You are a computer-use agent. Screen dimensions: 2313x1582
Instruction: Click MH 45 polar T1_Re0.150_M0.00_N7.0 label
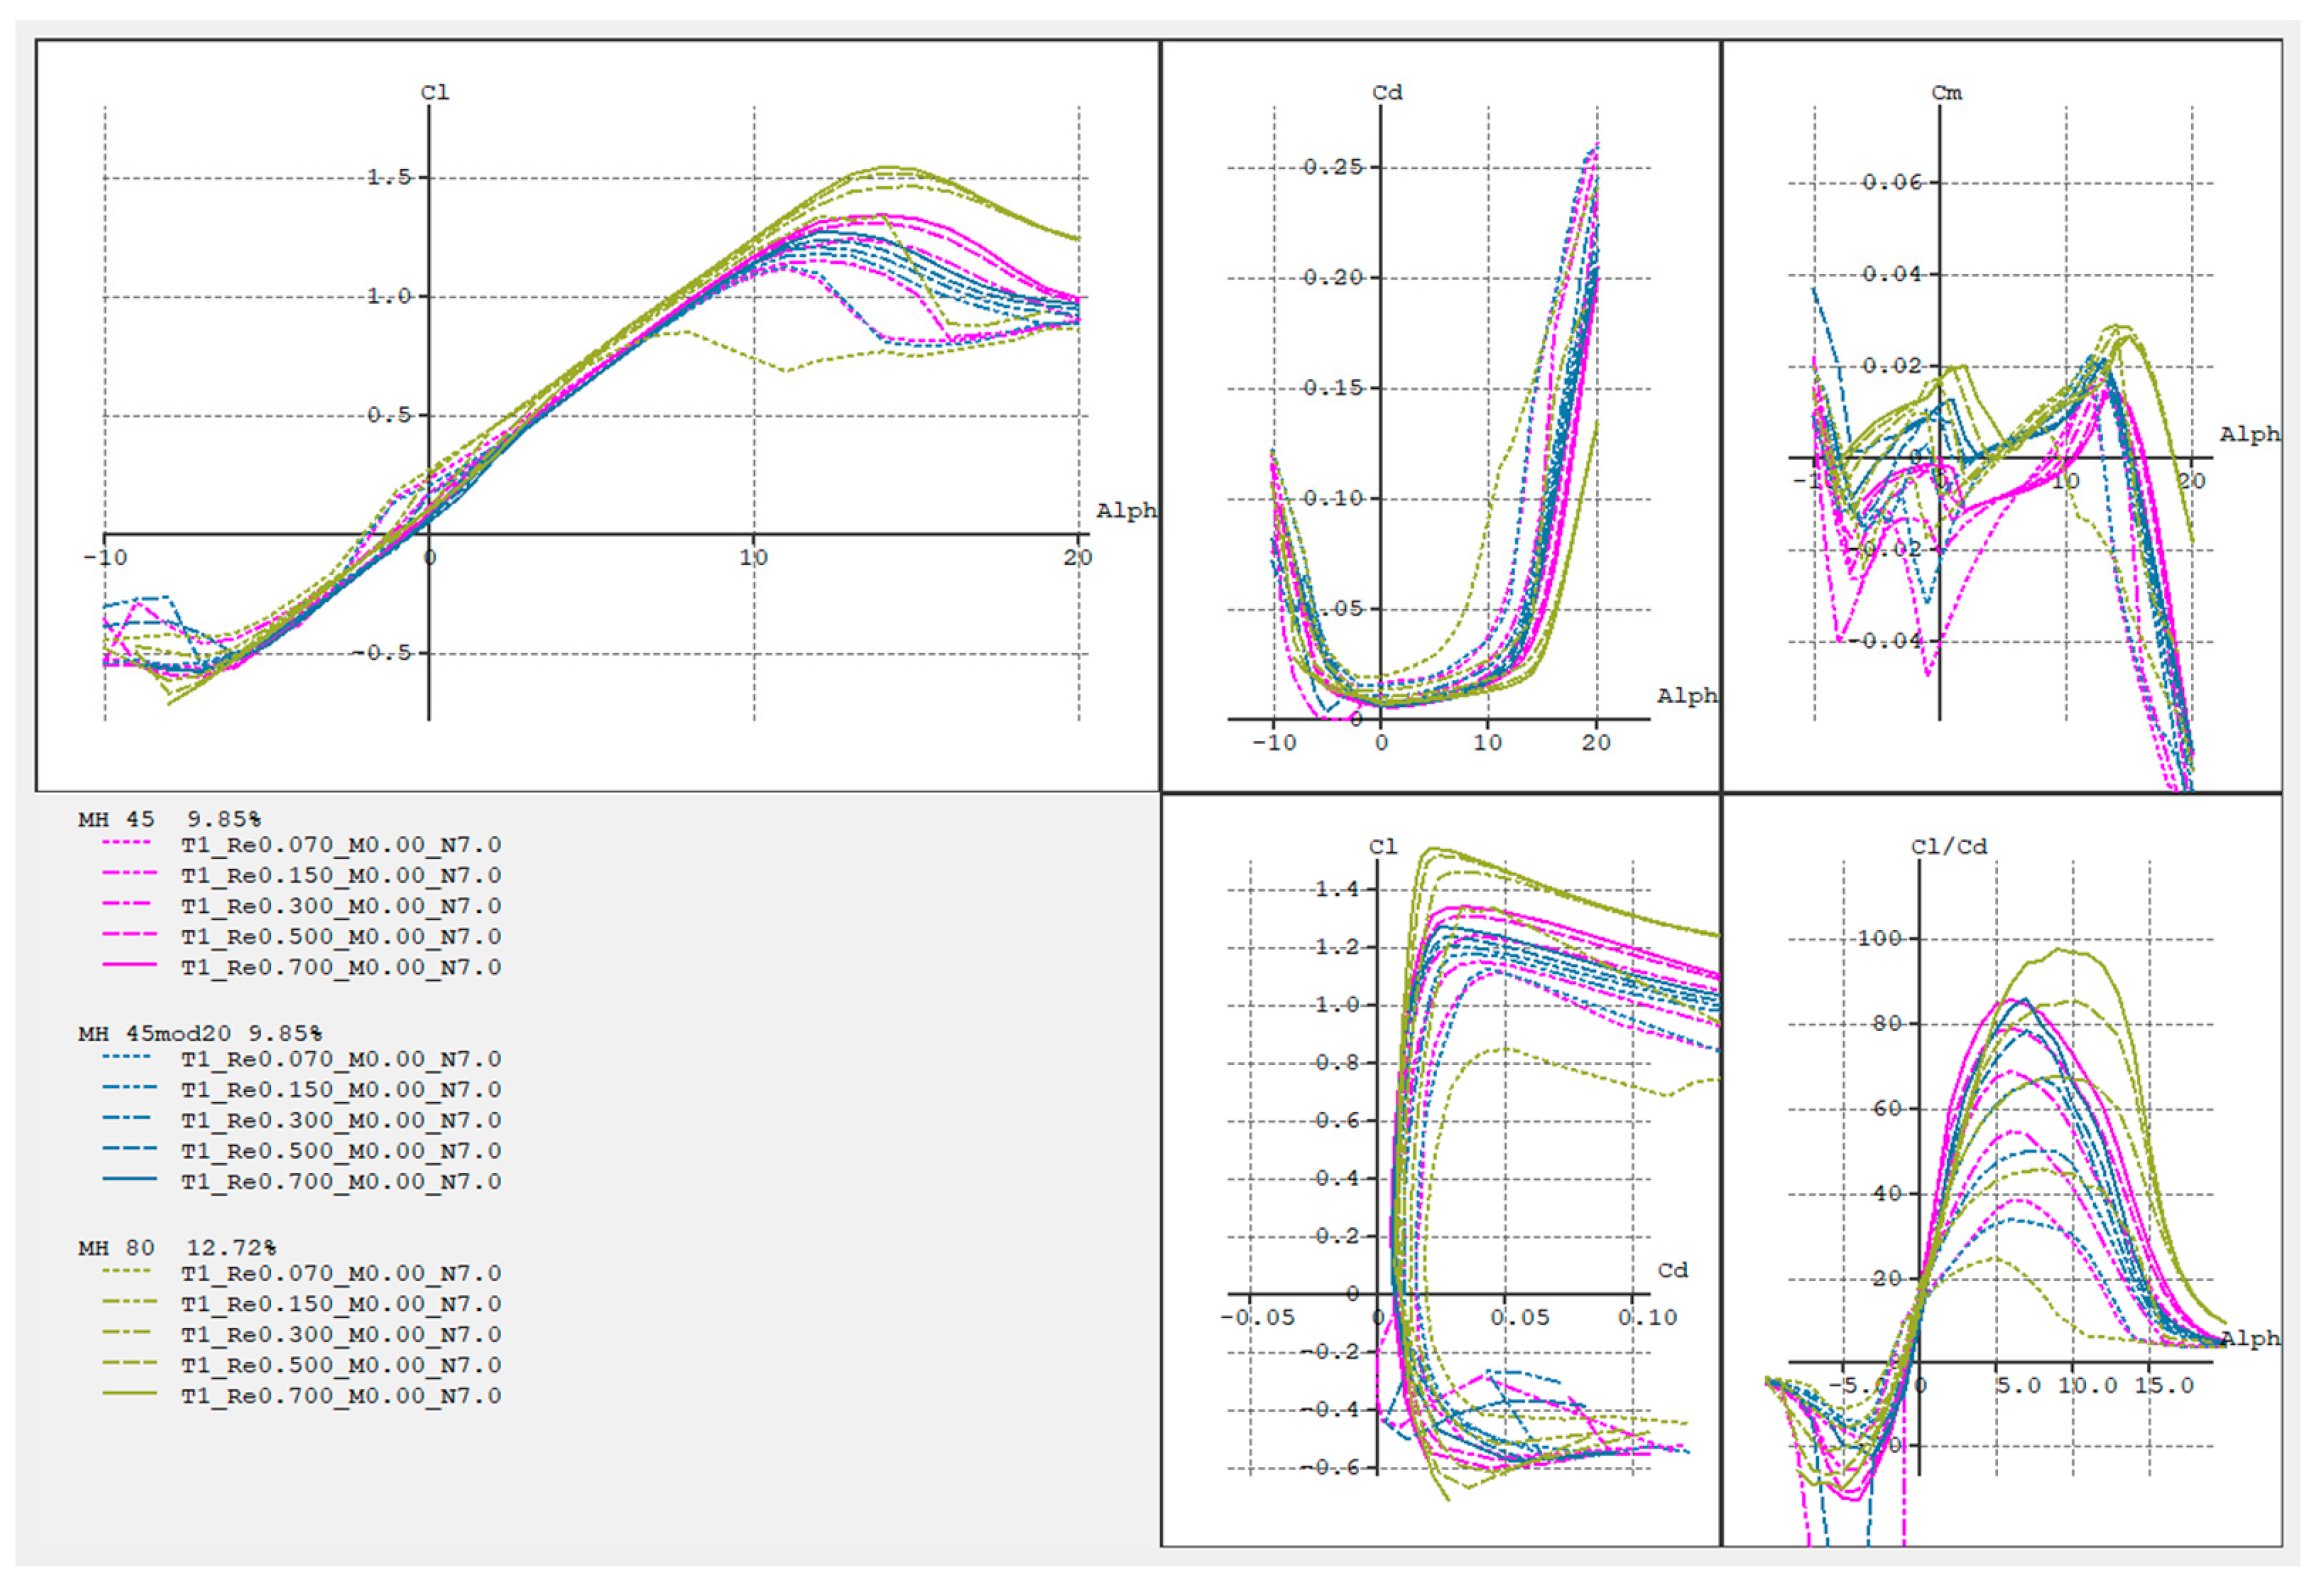[341, 875]
